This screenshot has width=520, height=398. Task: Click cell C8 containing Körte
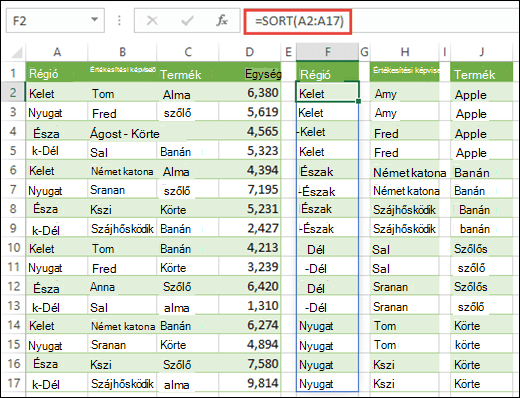[x=188, y=208]
